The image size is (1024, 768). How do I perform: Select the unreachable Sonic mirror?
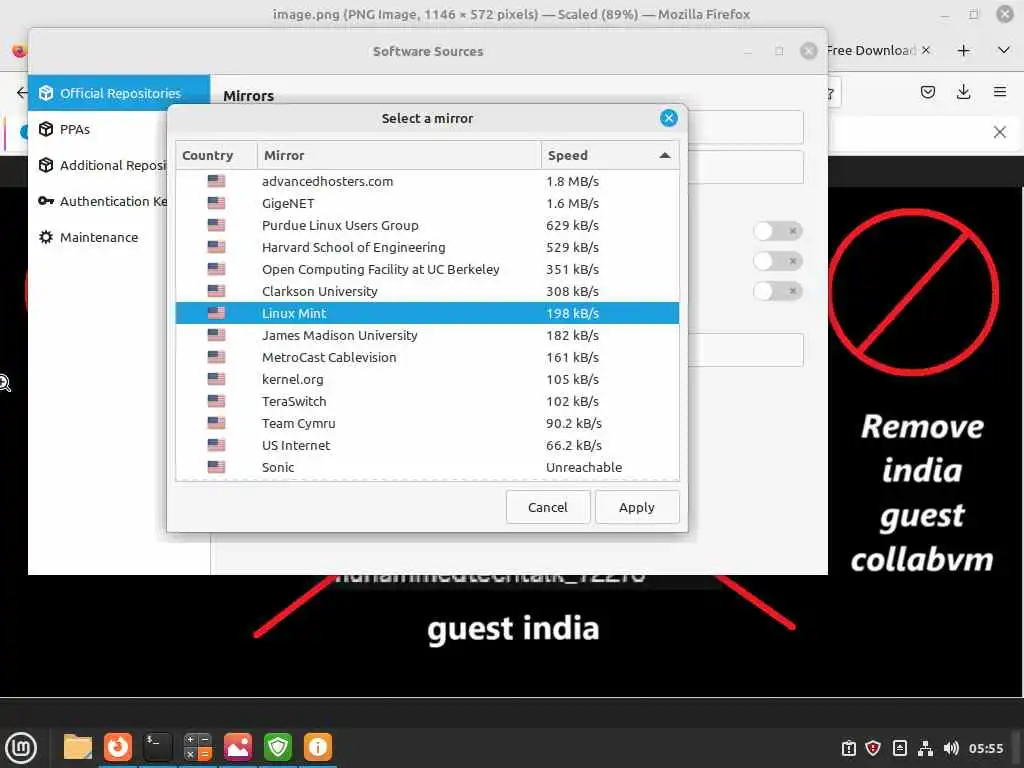pos(427,467)
